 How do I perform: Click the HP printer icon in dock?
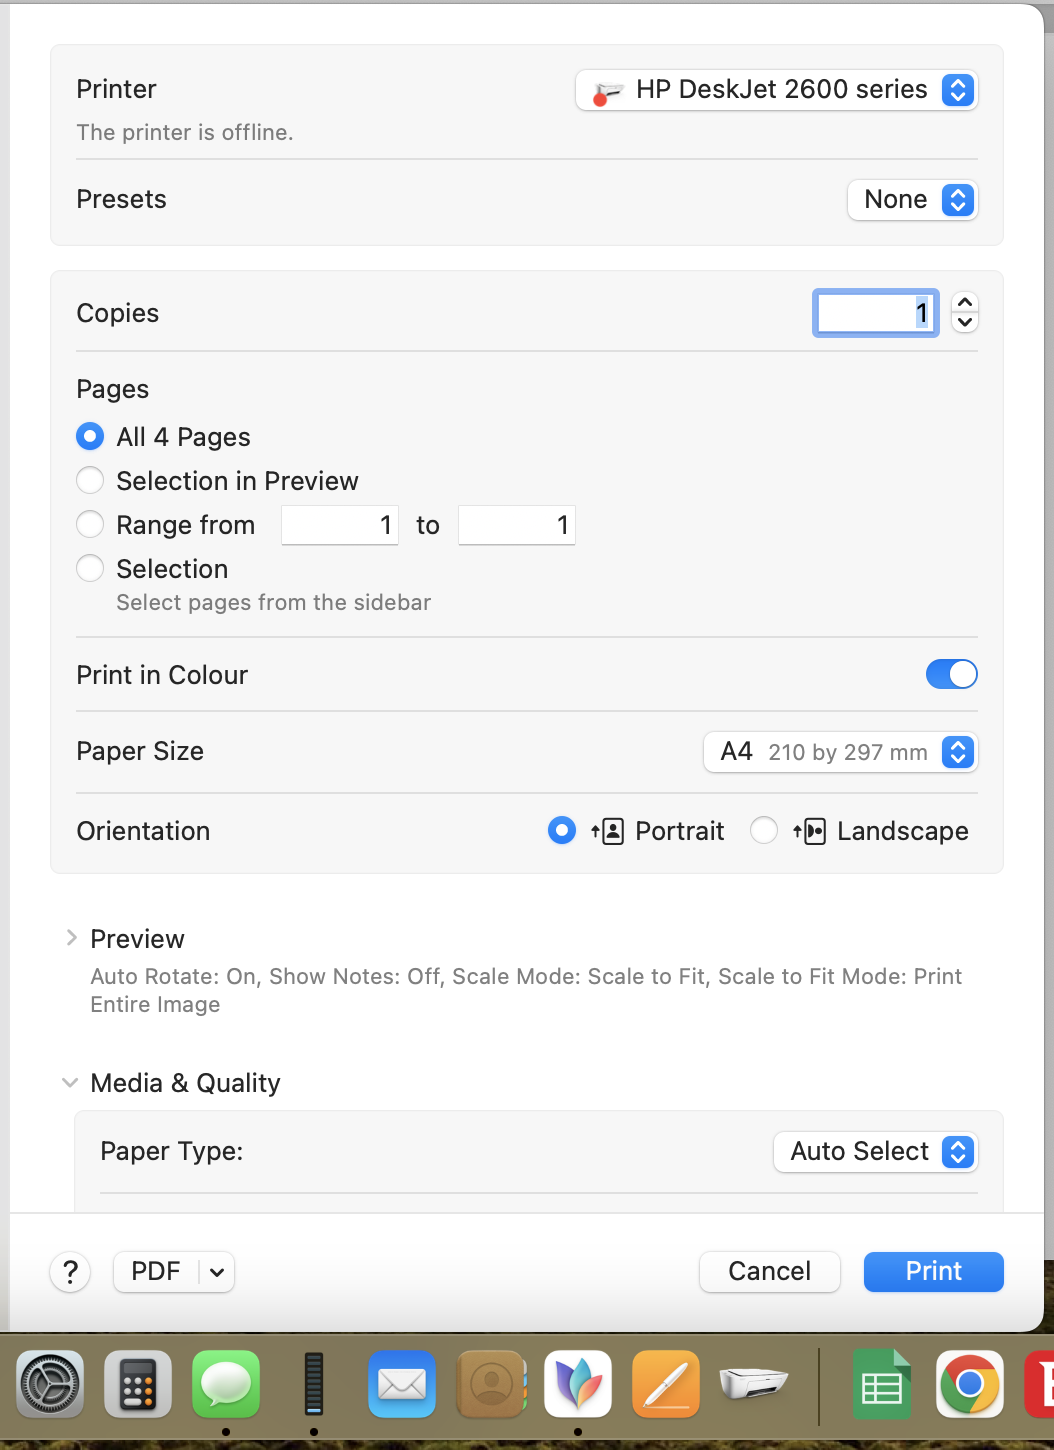coord(754,1383)
